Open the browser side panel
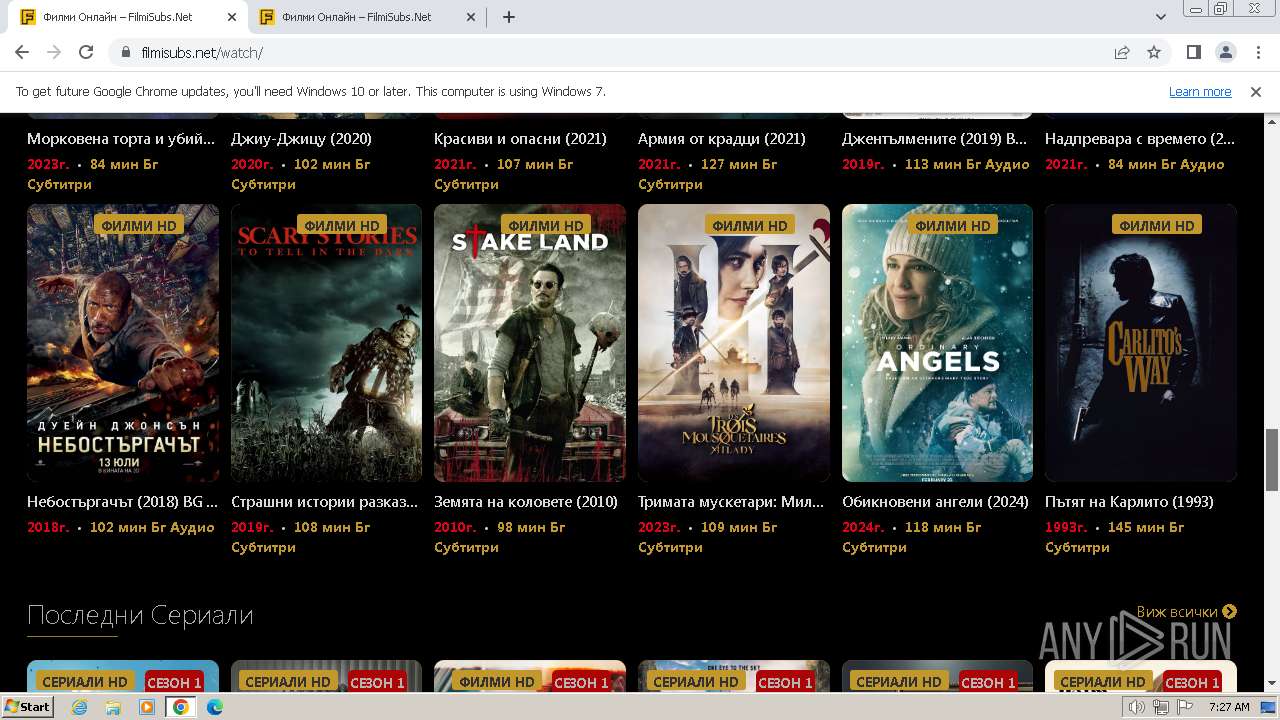The image size is (1280, 720). [x=1193, y=53]
